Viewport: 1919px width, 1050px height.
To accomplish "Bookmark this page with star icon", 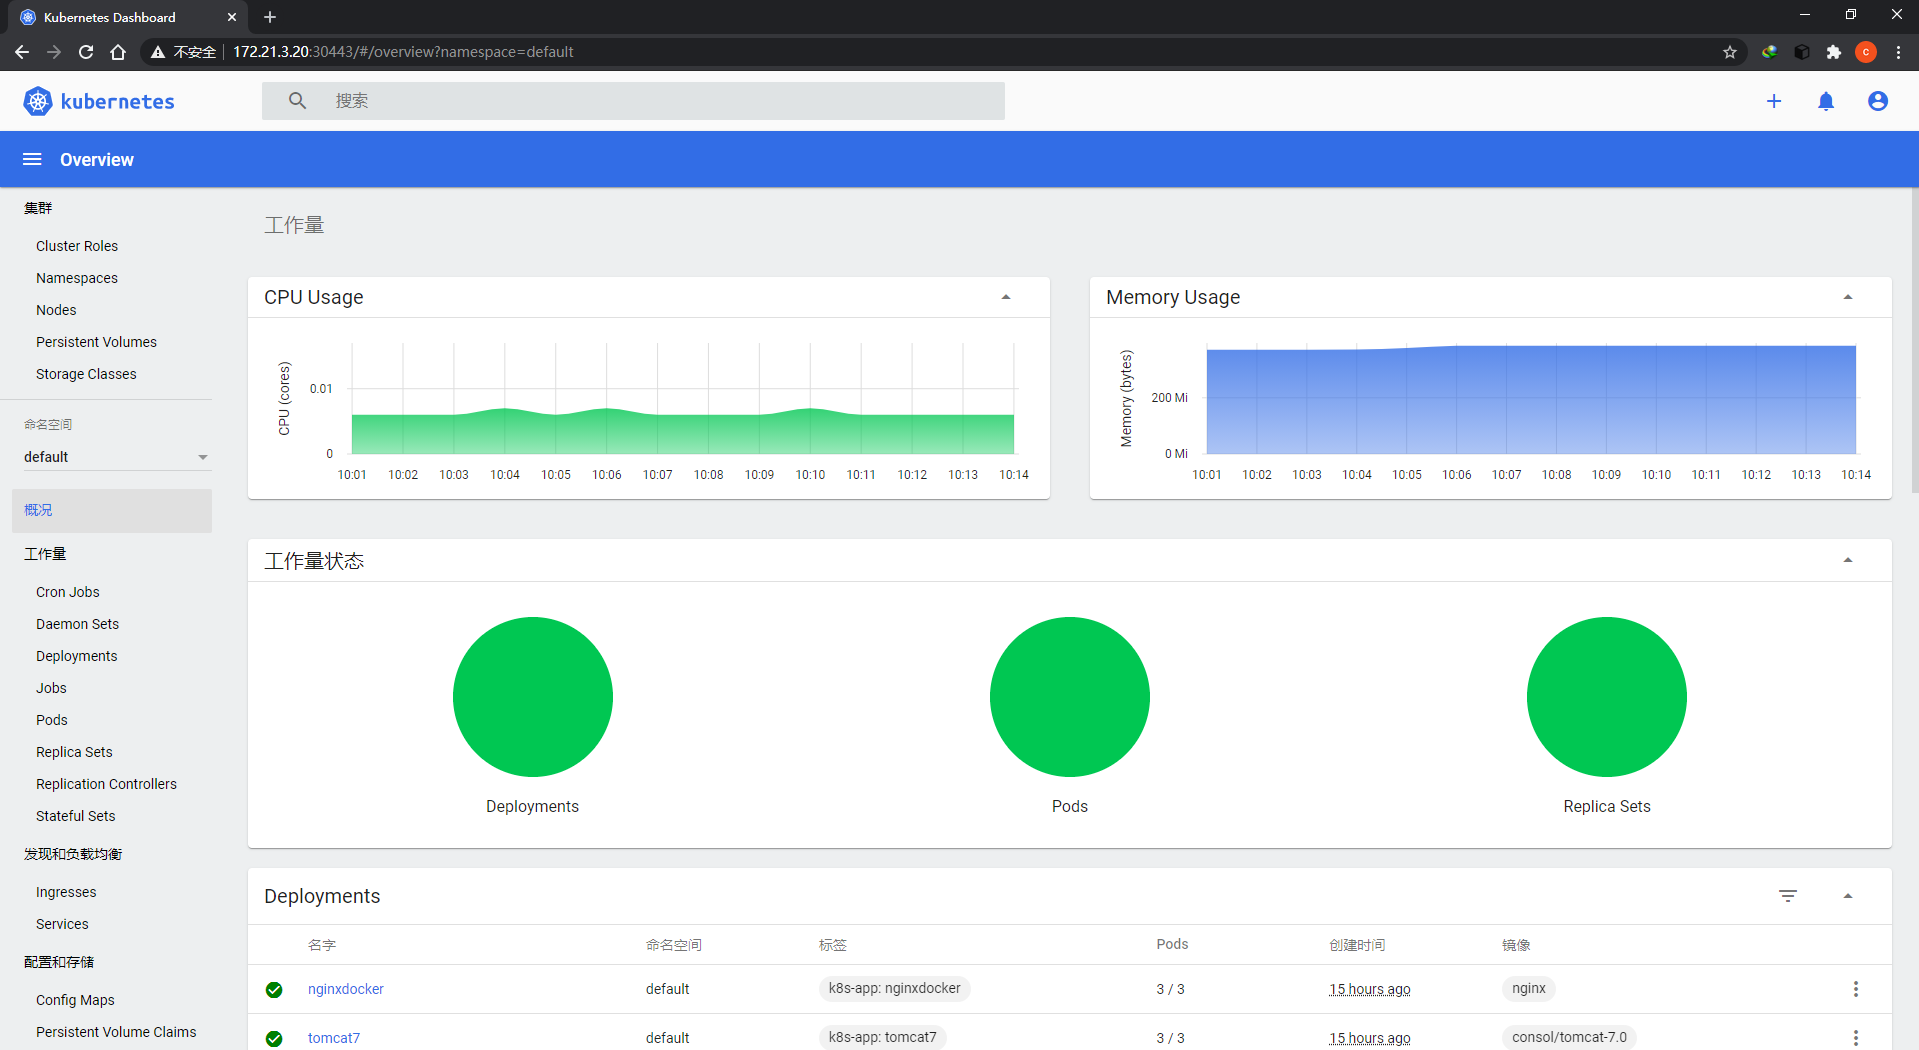I will [x=1730, y=52].
